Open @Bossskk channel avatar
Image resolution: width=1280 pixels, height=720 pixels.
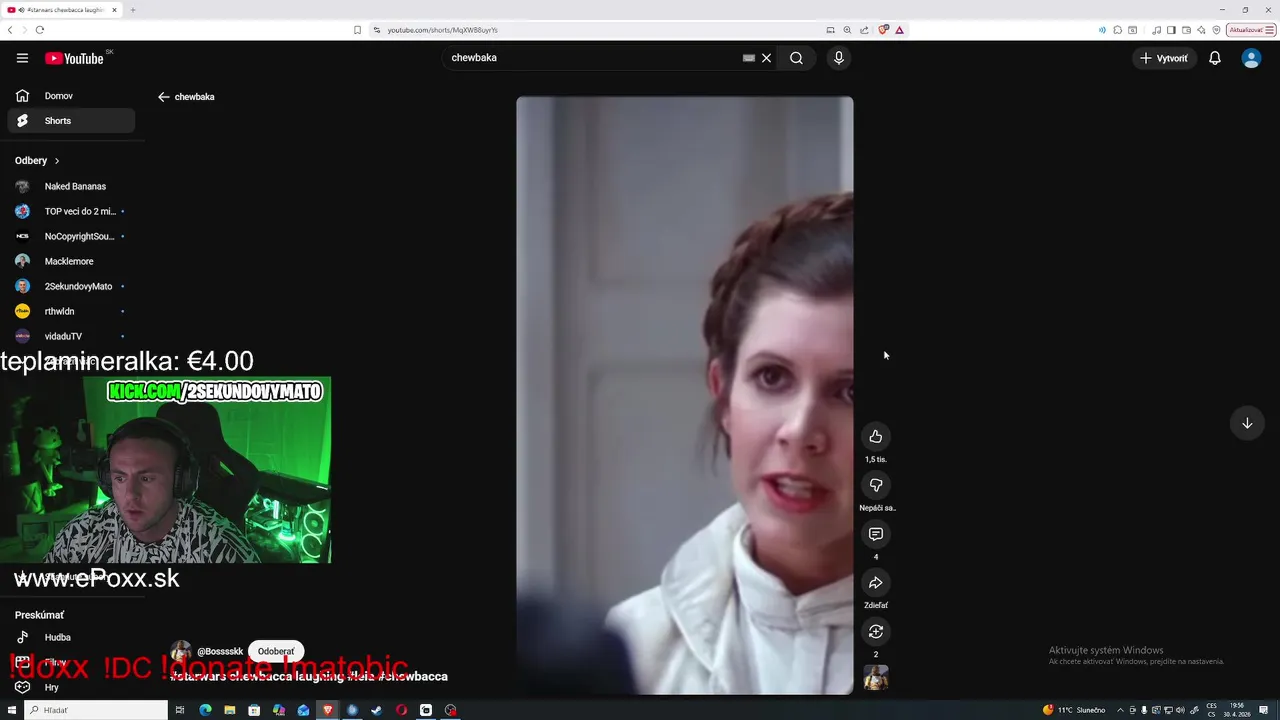(181, 651)
